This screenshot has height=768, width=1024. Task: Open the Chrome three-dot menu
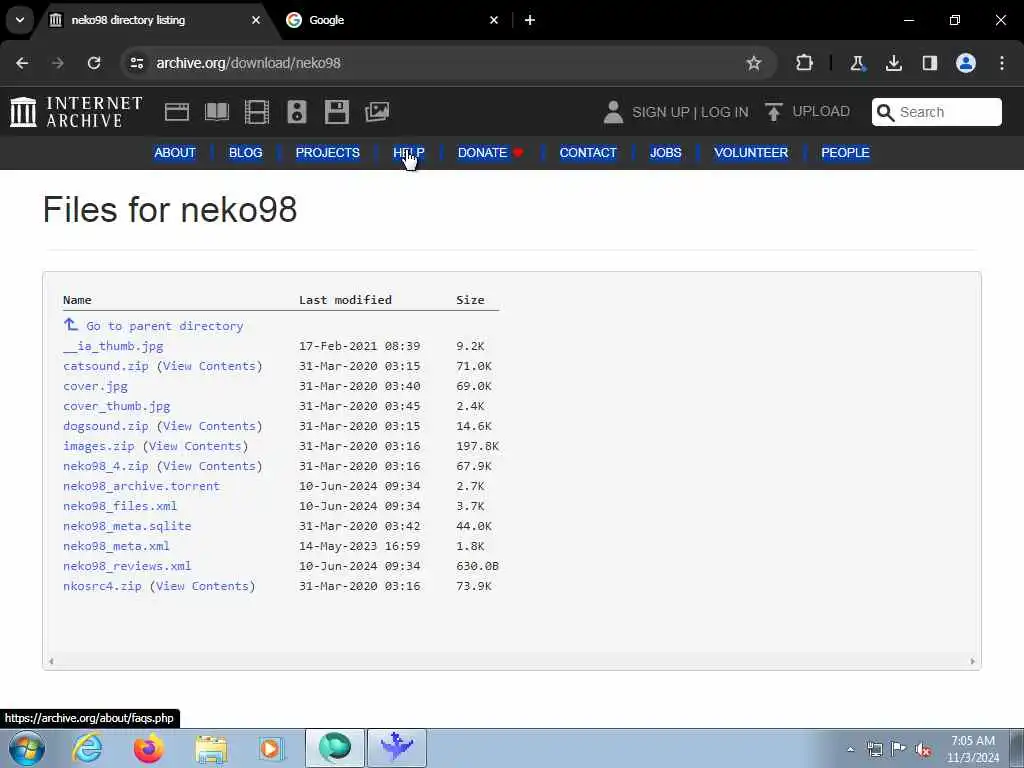1001,63
